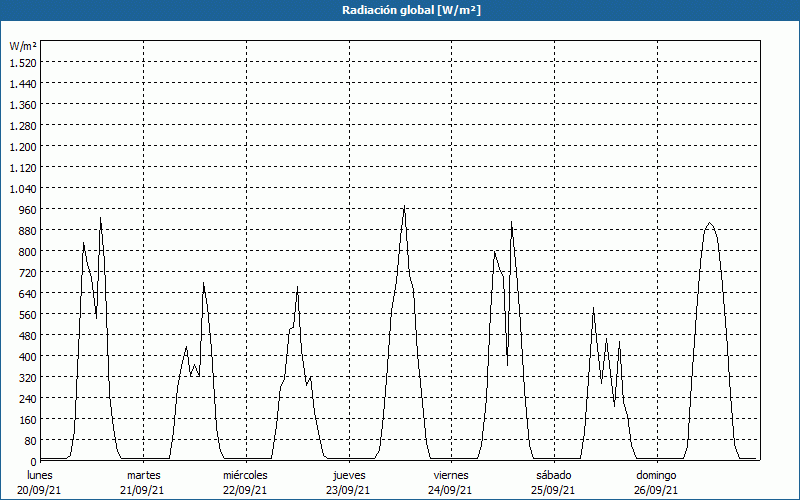Click the 1.520 y-axis value

point(23,62)
